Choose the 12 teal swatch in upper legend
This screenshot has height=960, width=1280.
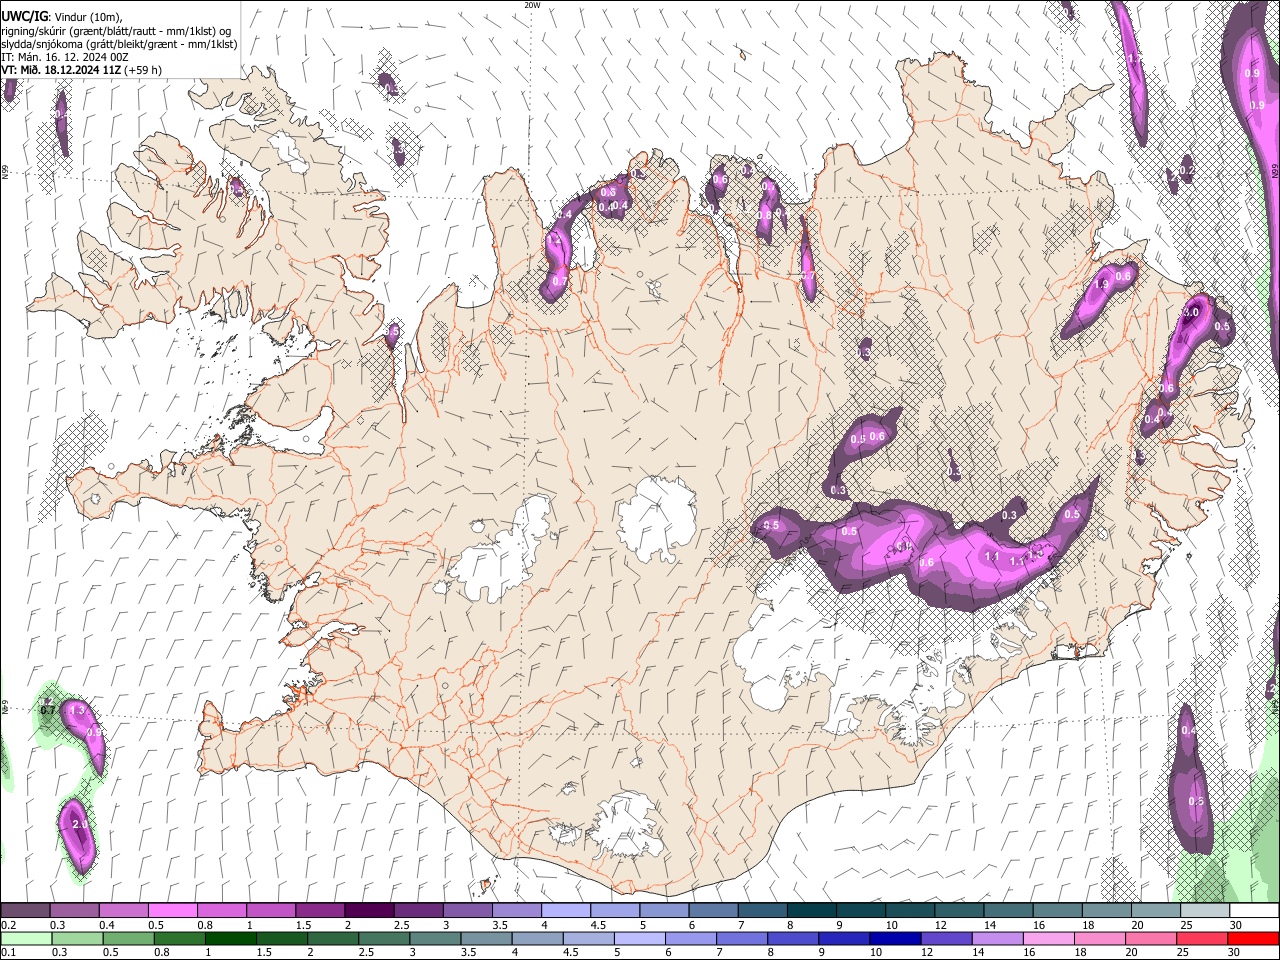click(958, 911)
